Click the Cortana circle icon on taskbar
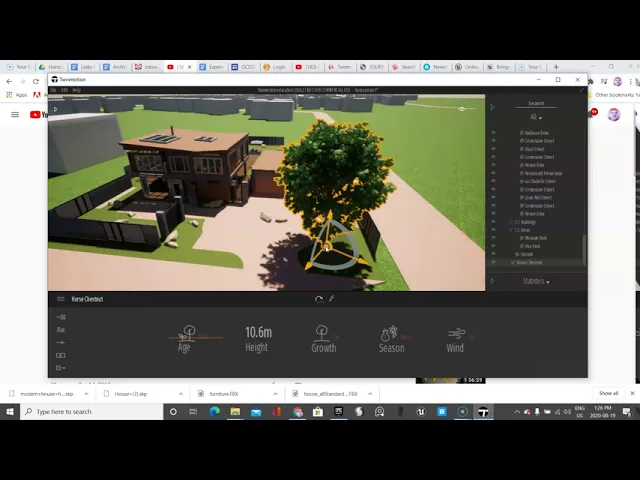The width and height of the screenshot is (640, 480). tap(173, 412)
